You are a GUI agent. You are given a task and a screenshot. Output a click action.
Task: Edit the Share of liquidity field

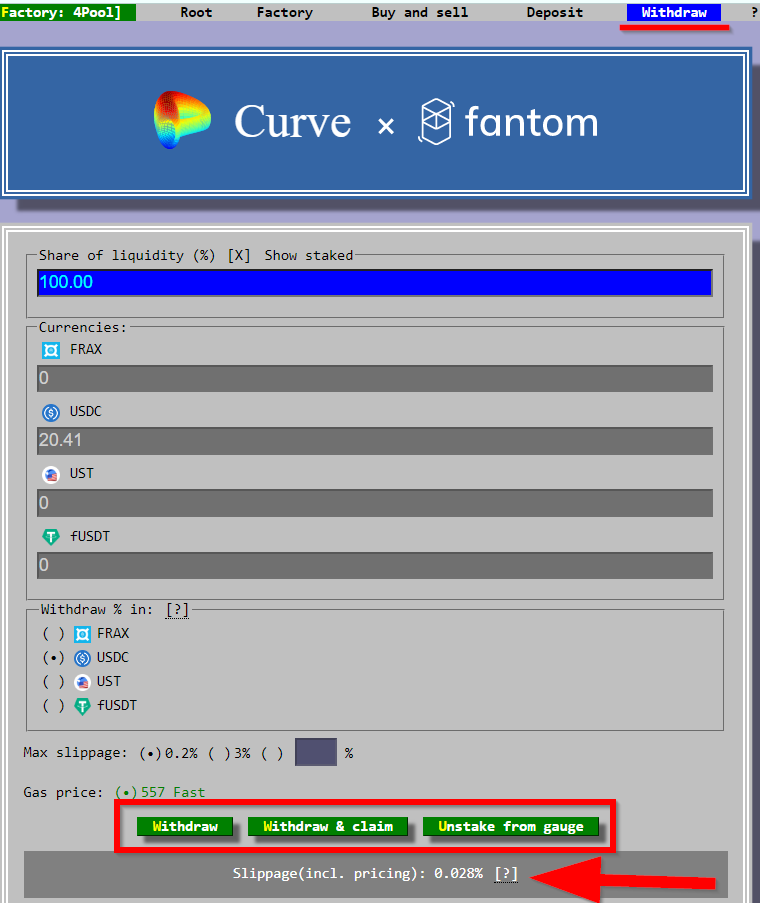tap(375, 283)
